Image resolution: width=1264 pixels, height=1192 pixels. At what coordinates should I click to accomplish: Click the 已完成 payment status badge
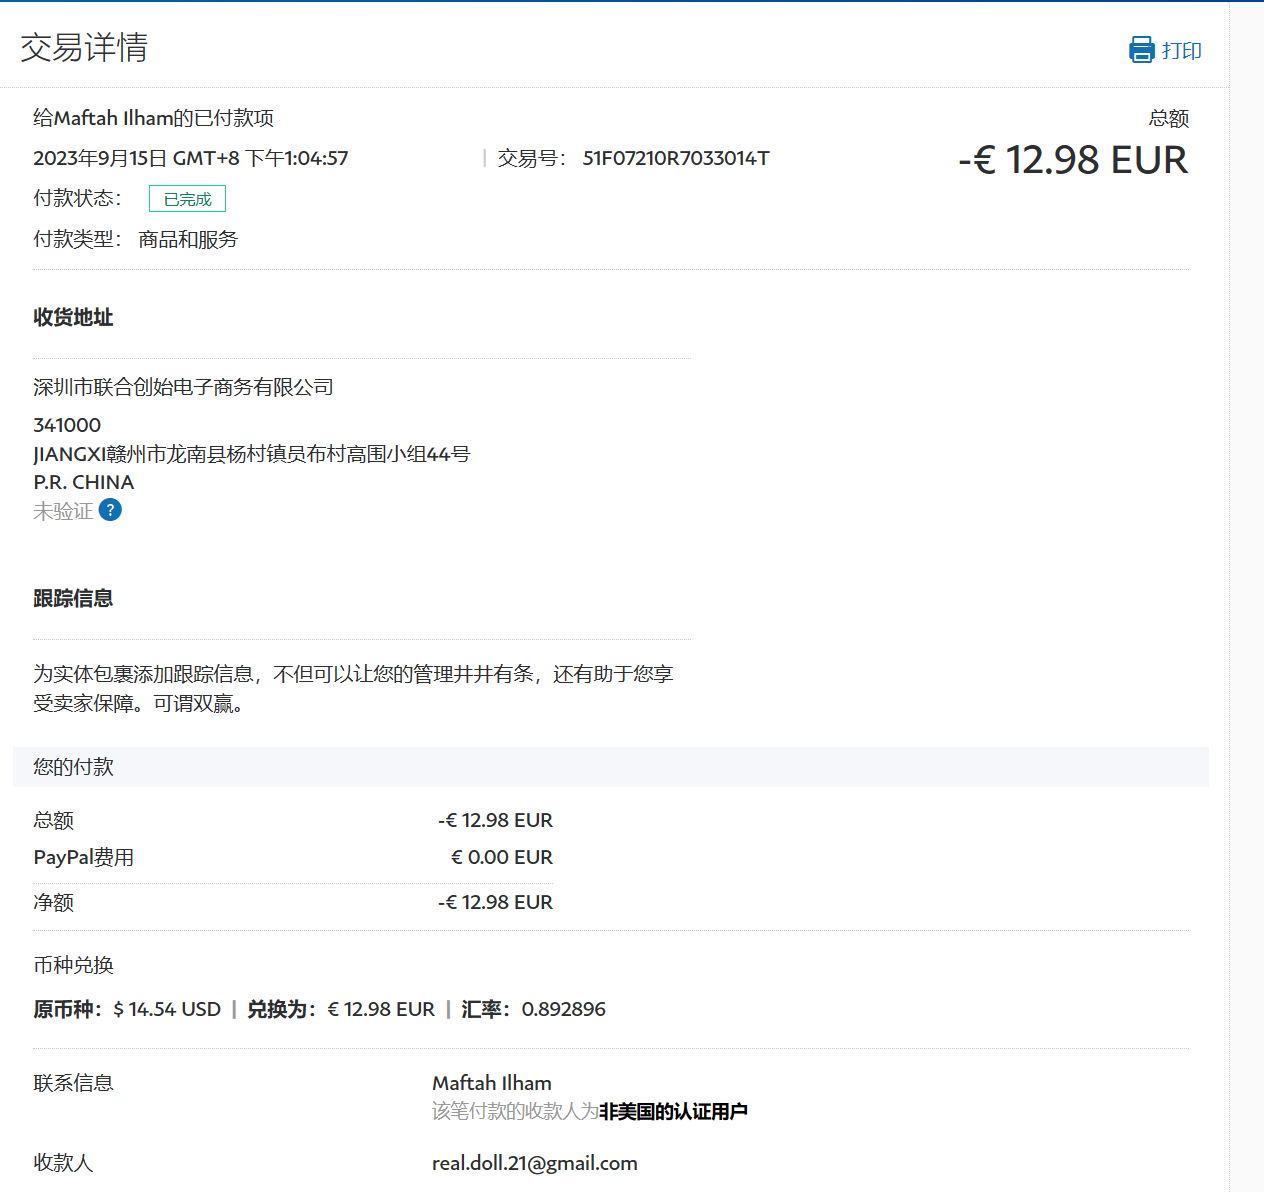pyautogui.click(x=187, y=199)
